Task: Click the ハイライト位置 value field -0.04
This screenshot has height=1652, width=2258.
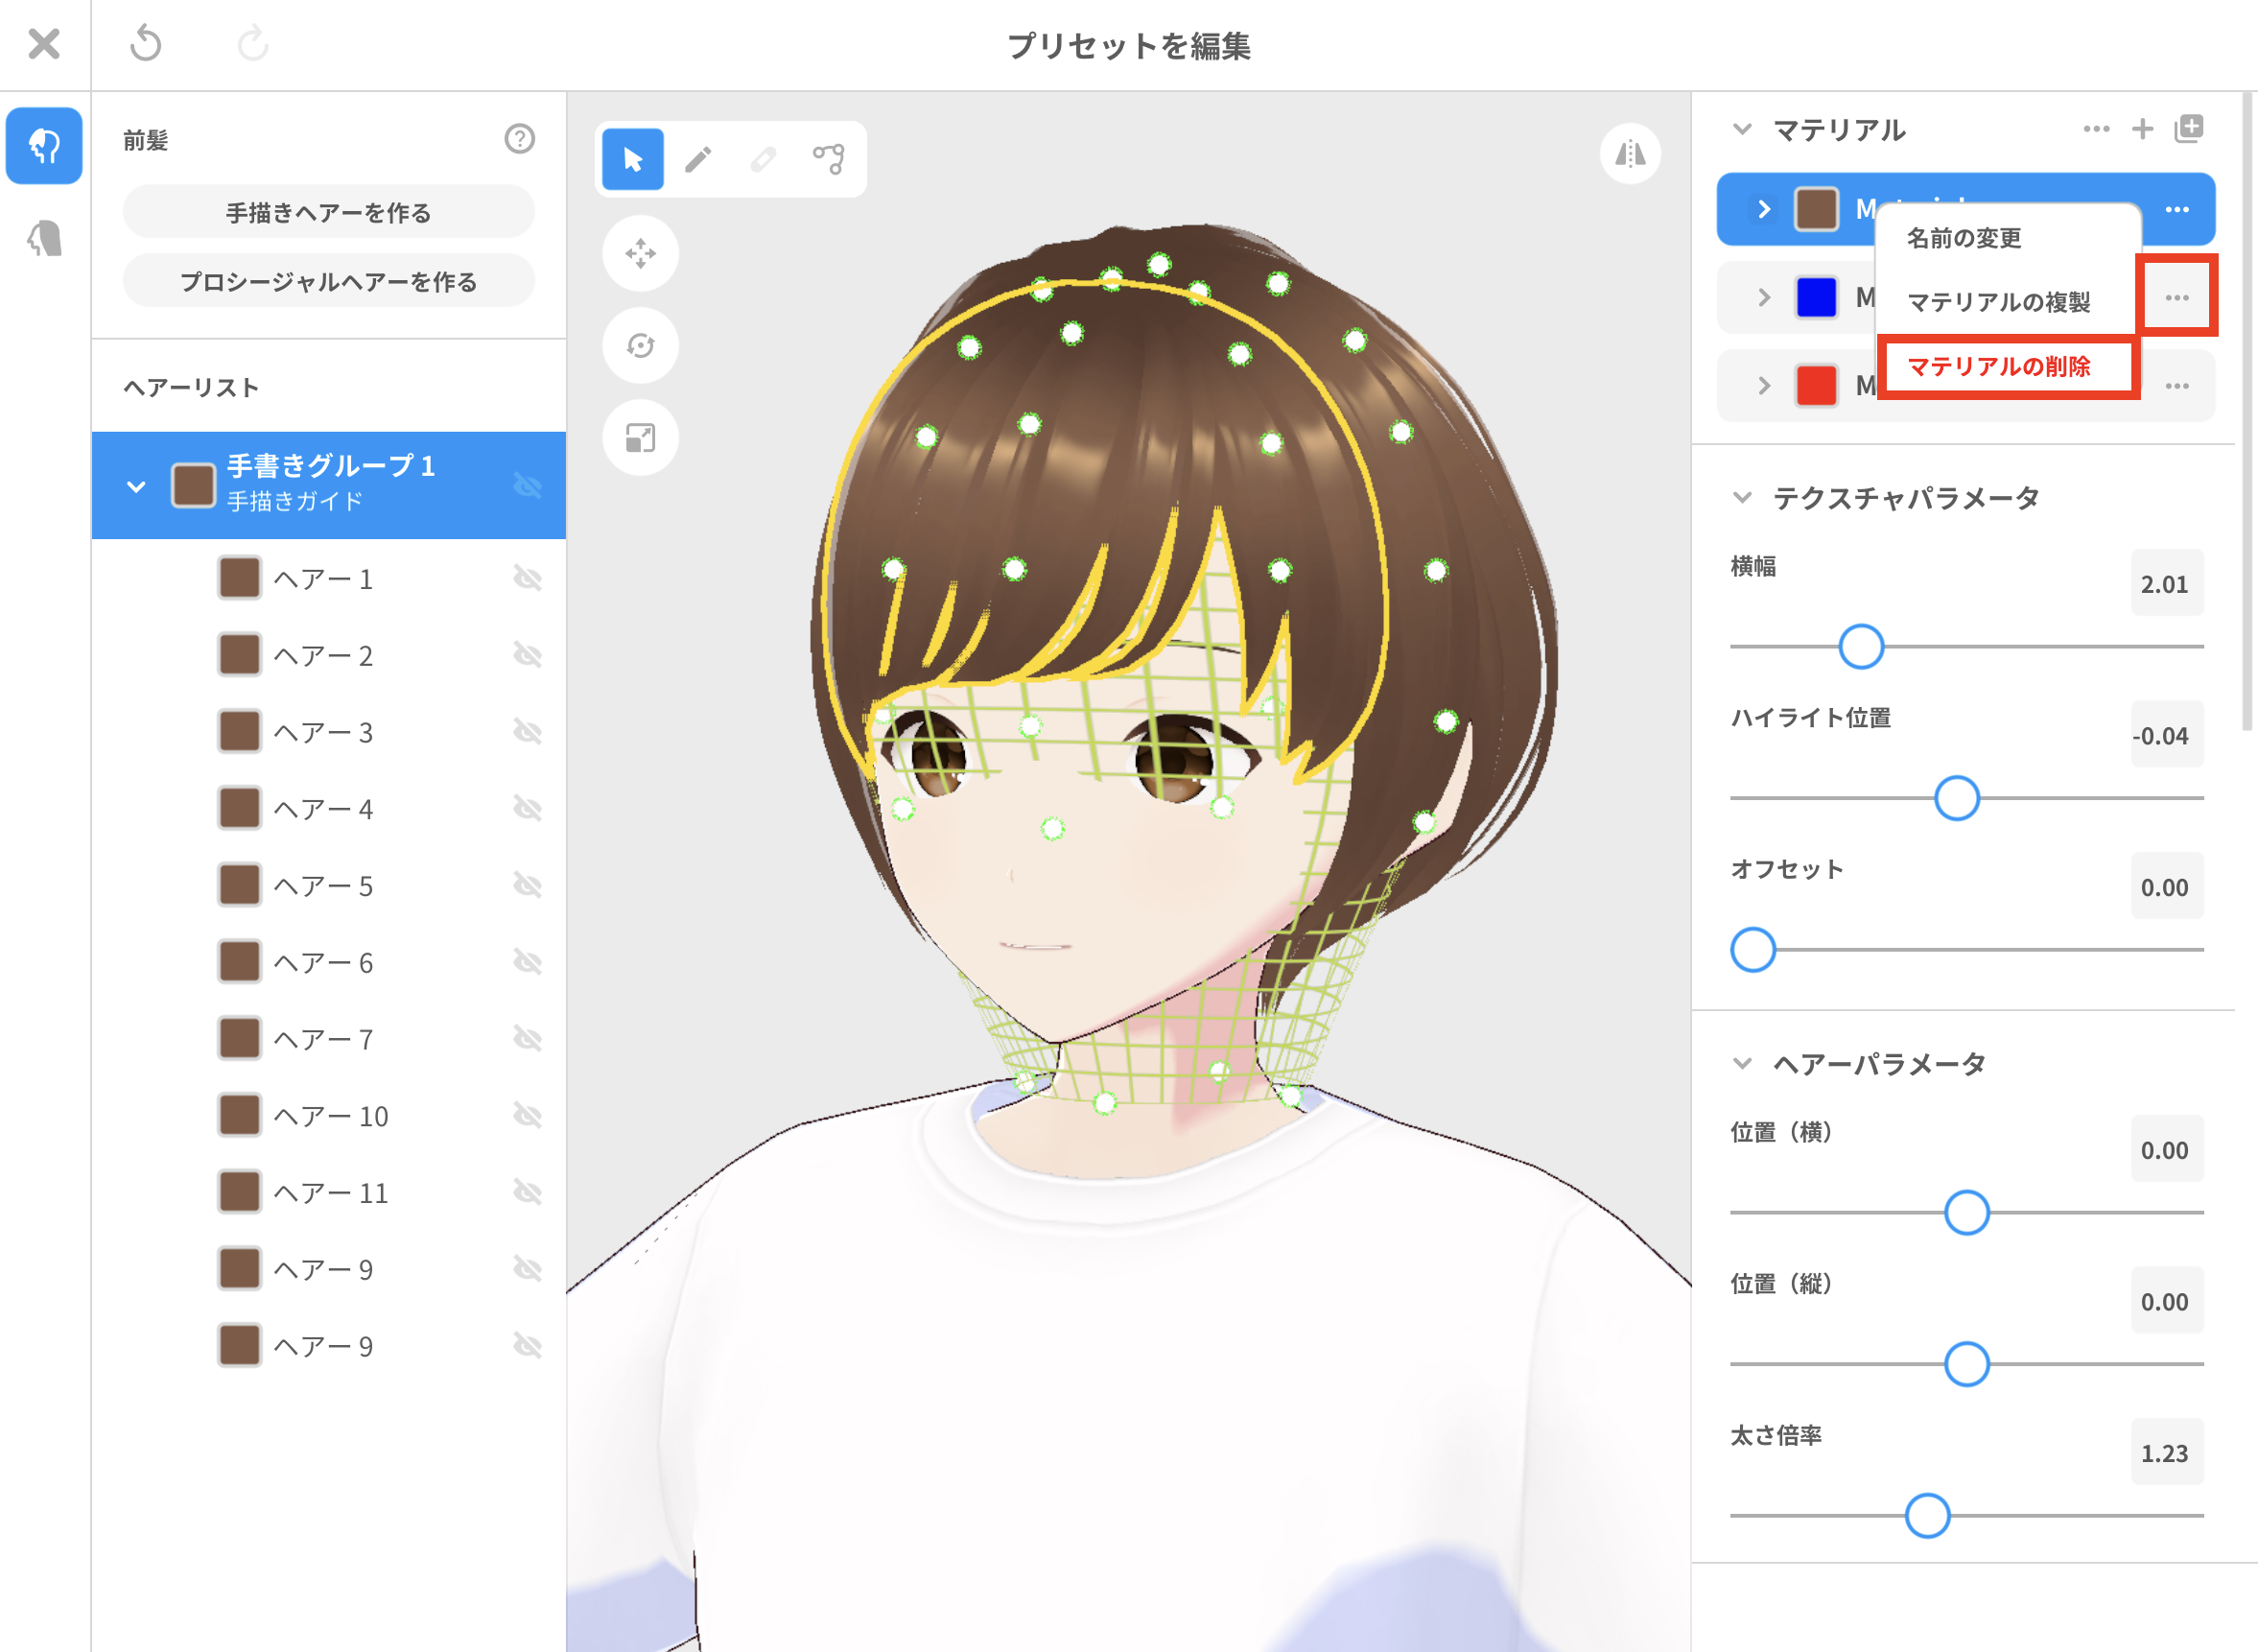Action: pyautogui.click(x=2166, y=736)
